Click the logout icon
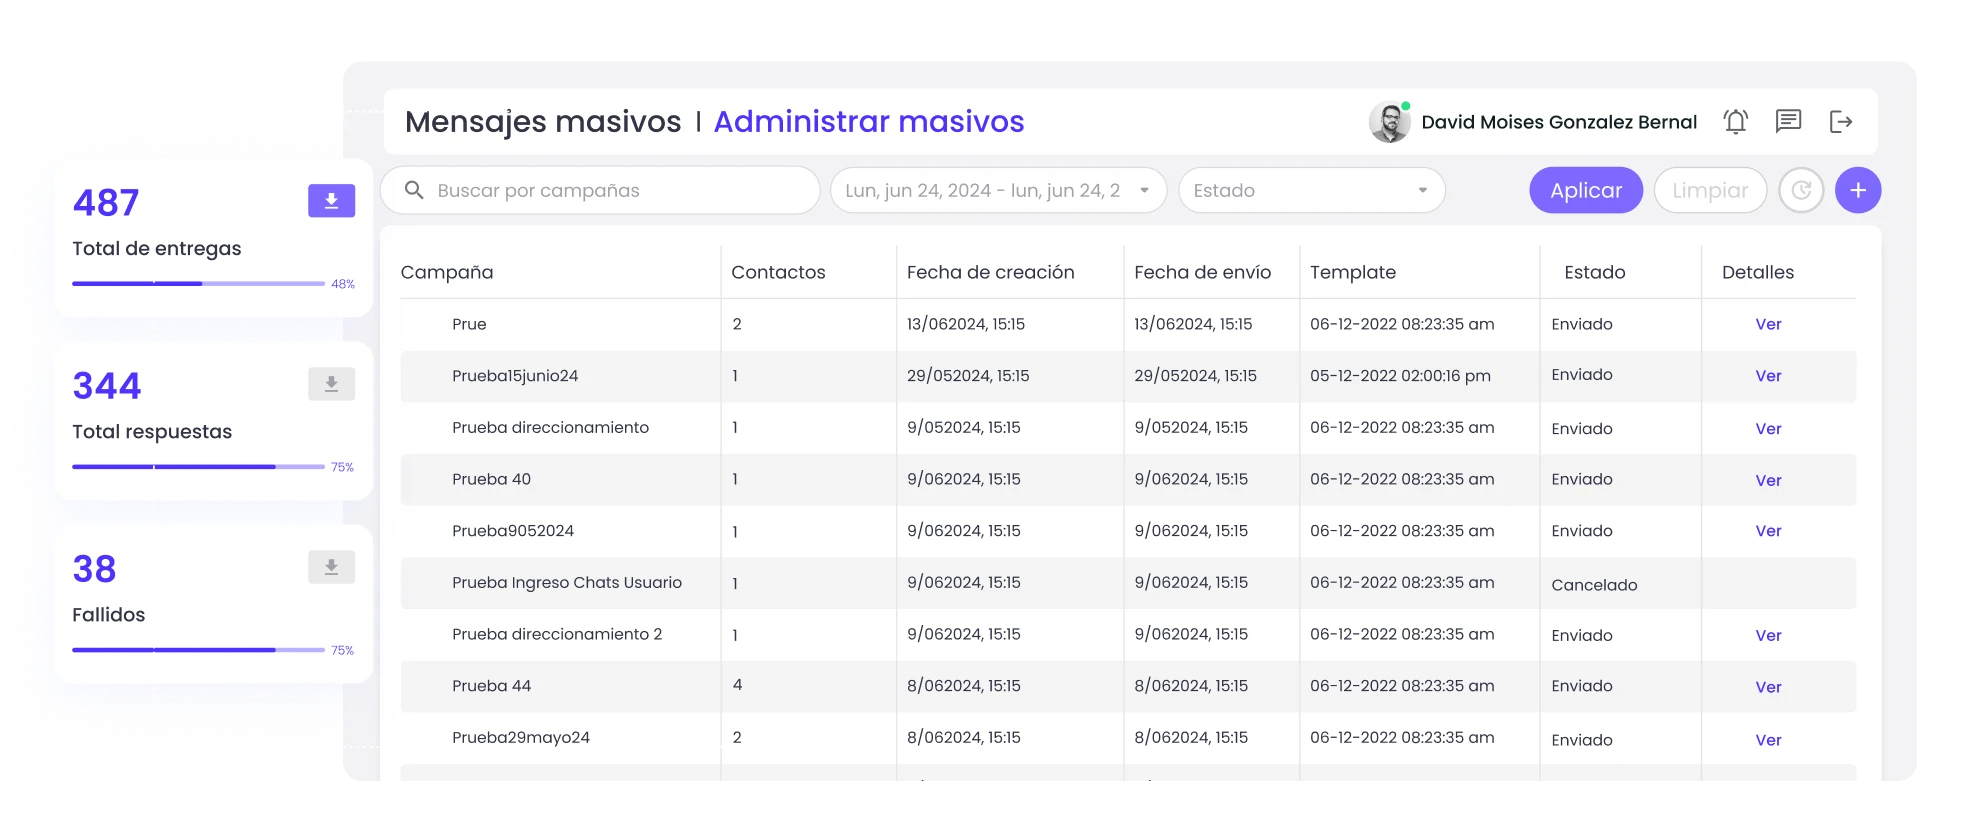The width and height of the screenshot is (1980, 836). pyautogui.click(x=1841, y=122)
